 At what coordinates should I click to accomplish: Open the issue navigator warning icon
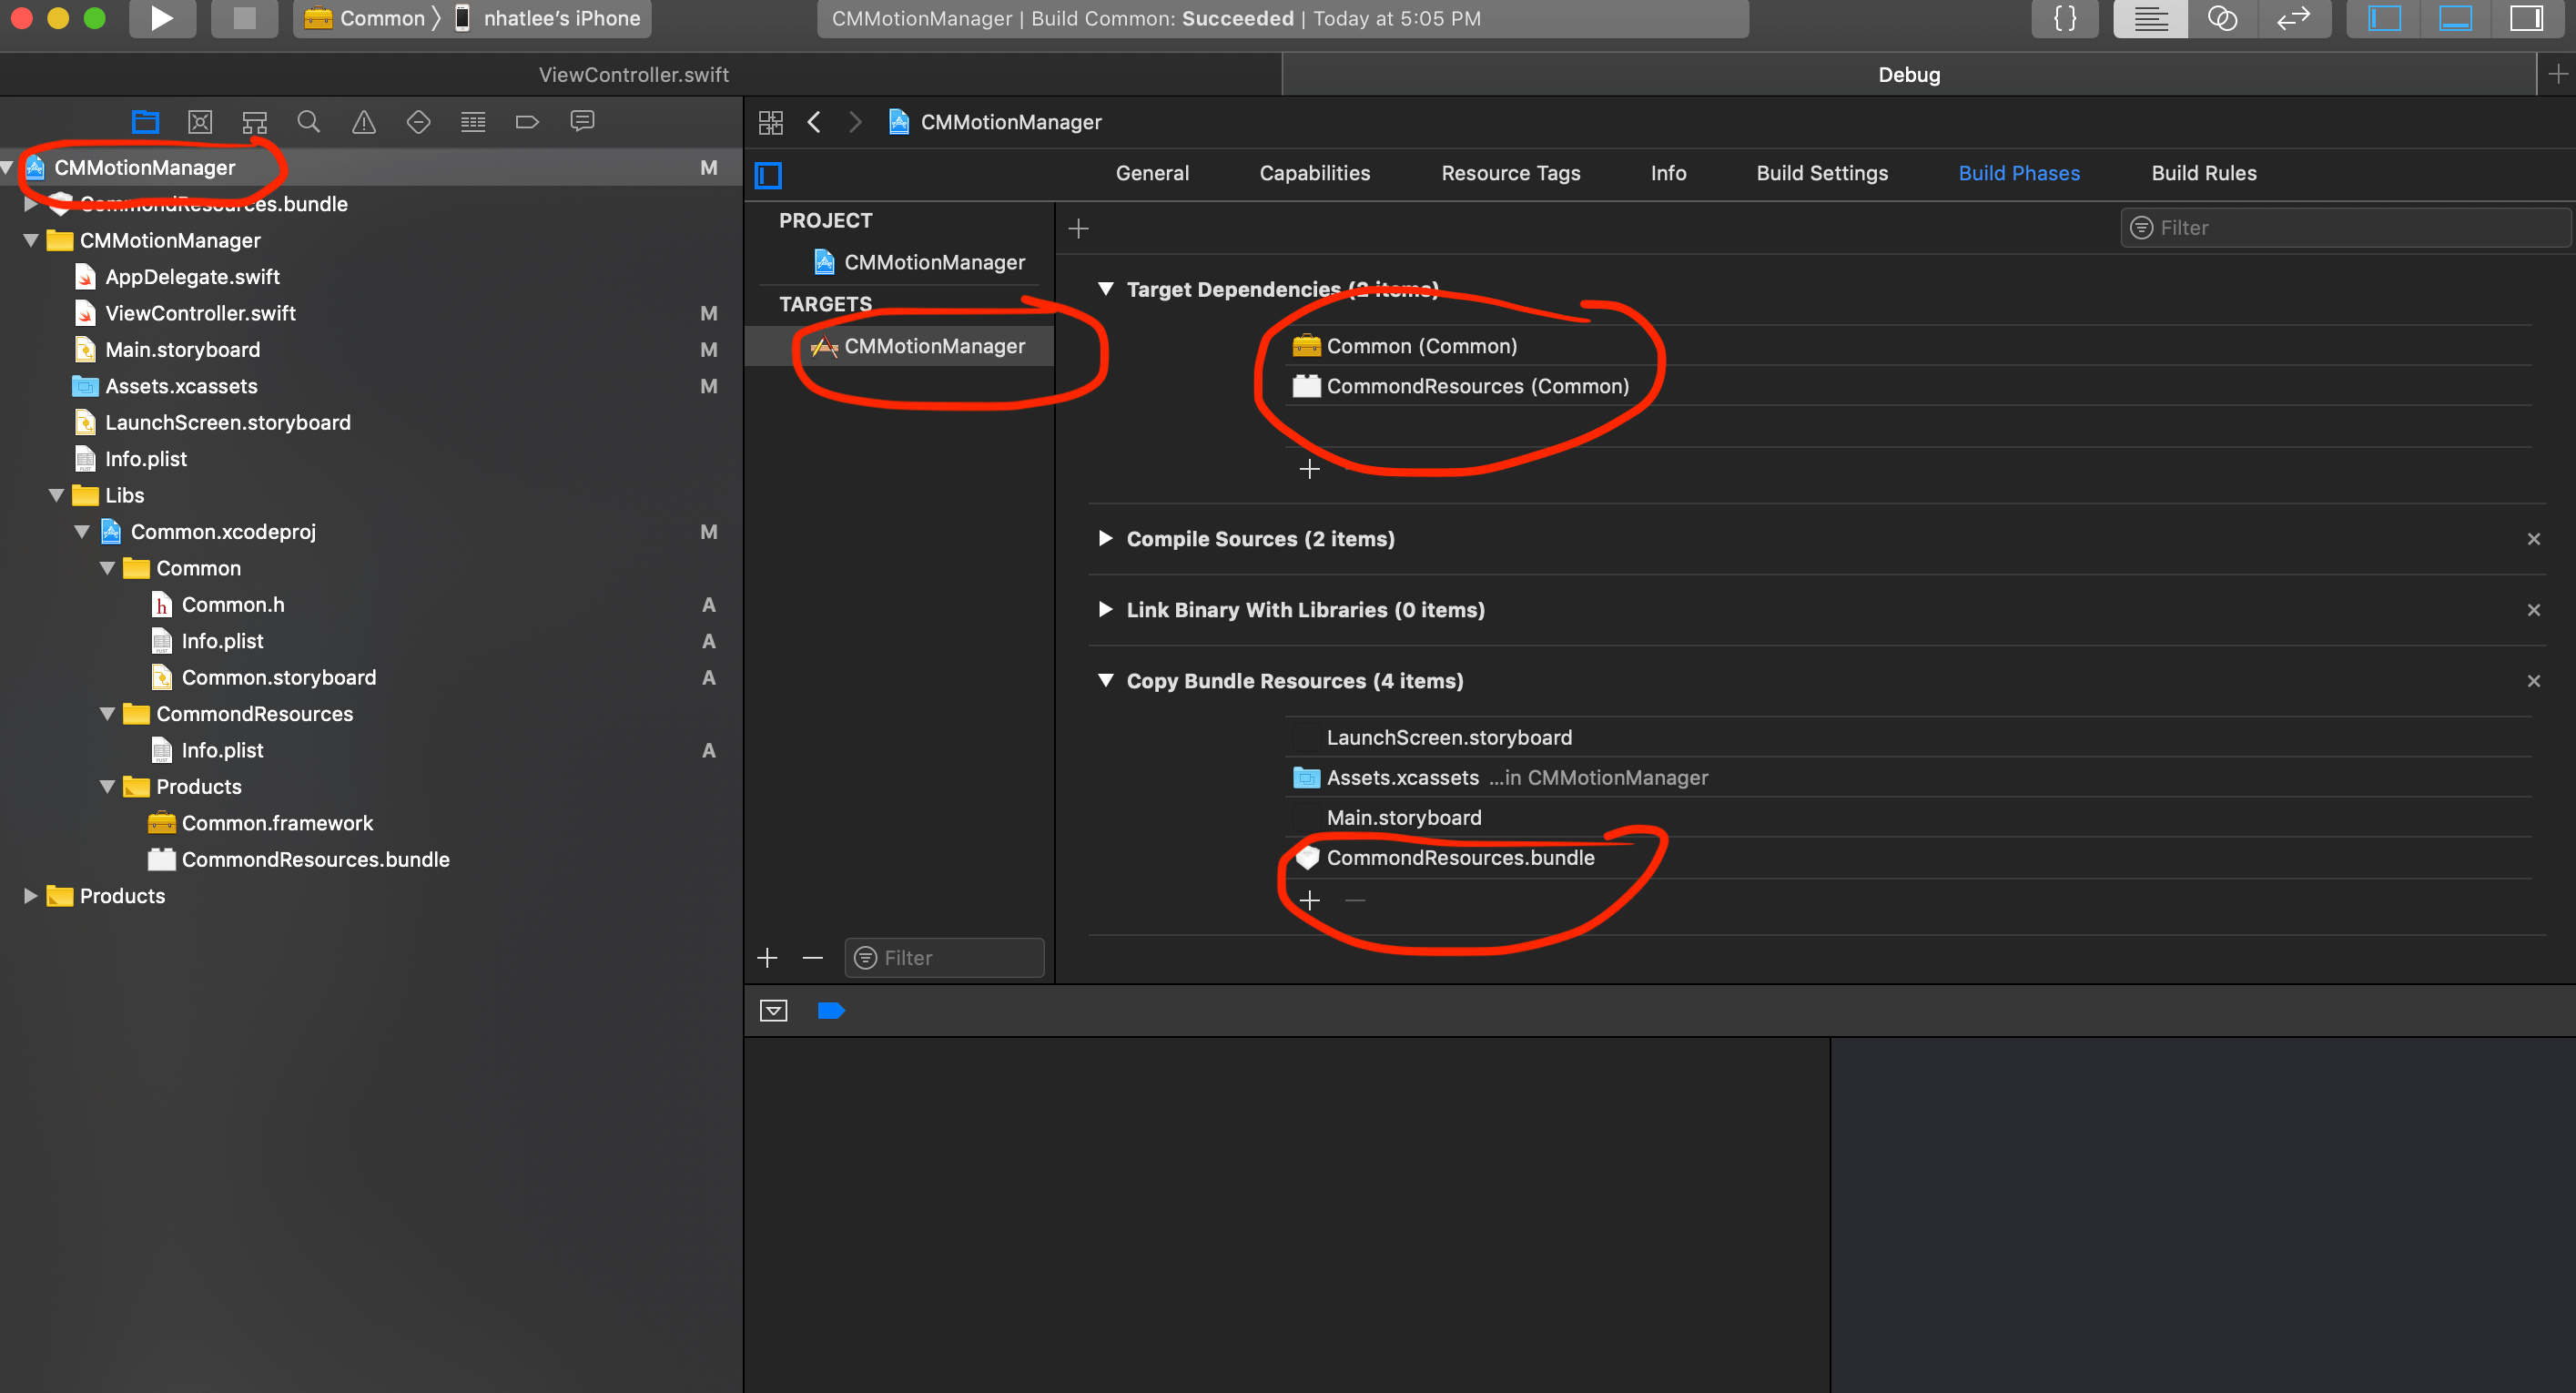[x=364, y=122]
